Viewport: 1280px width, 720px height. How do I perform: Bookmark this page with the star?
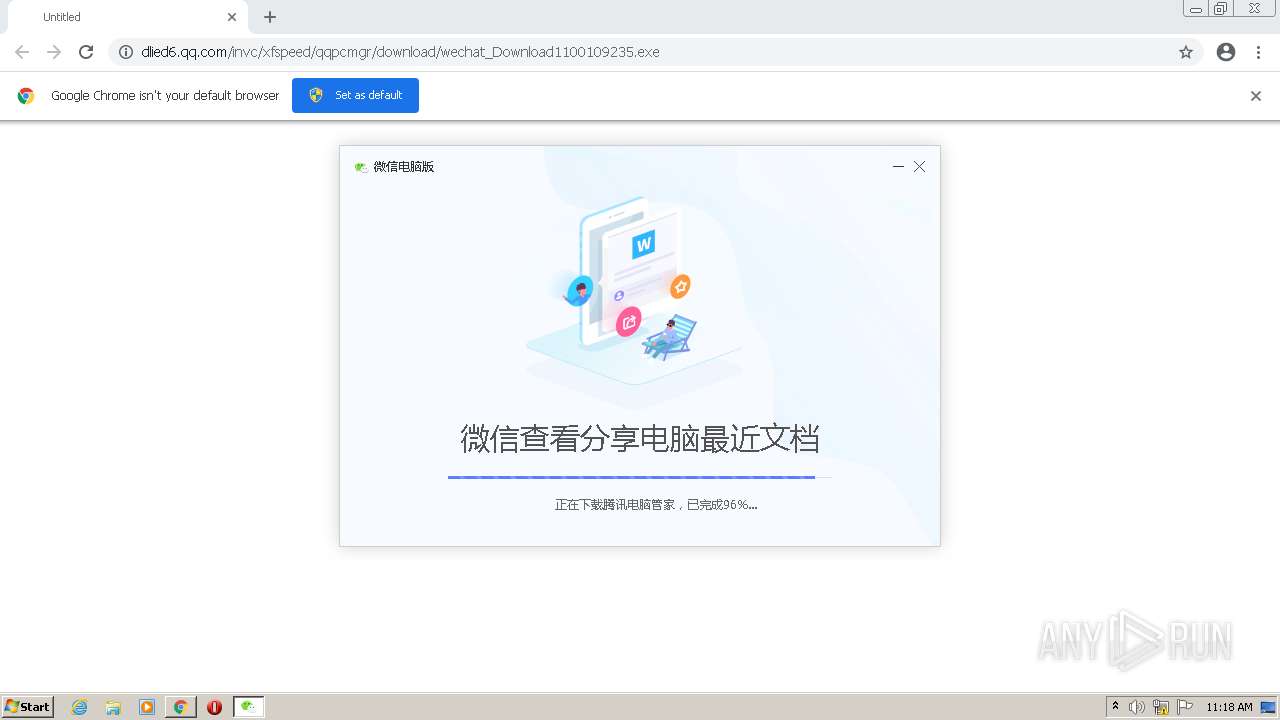(x=1186, y=52)
